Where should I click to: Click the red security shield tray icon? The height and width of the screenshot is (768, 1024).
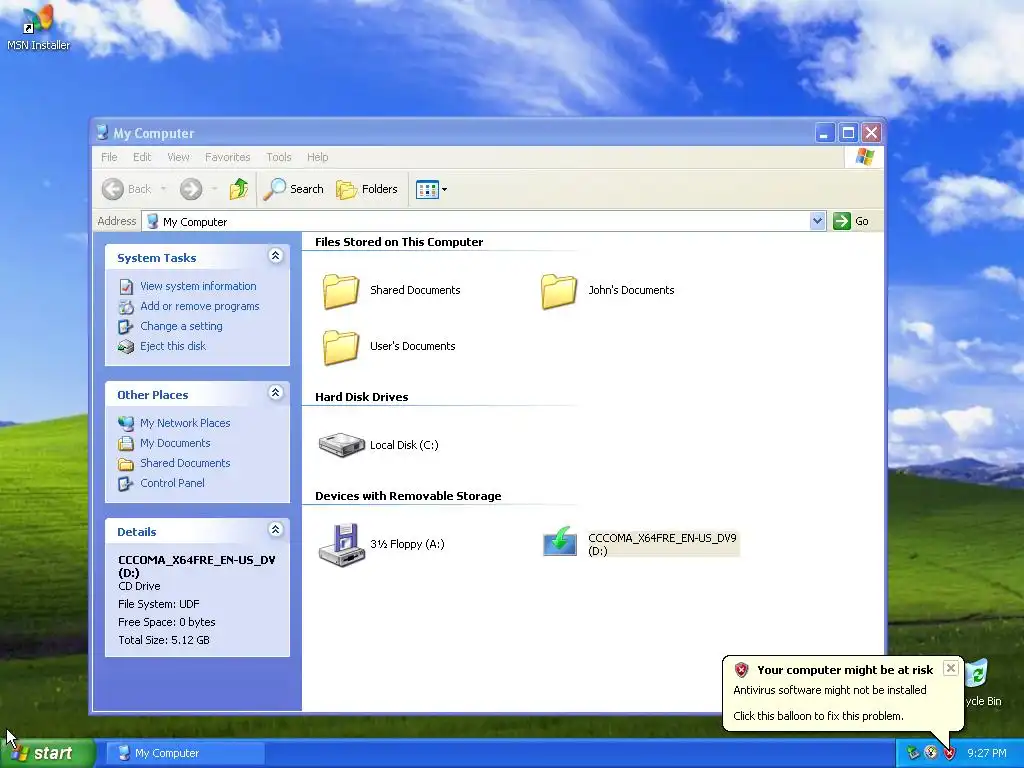point(950,753)
